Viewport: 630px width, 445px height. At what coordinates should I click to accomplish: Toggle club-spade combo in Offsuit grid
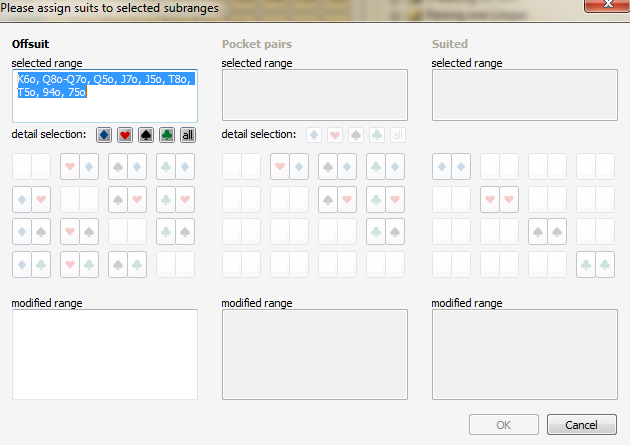176,232
